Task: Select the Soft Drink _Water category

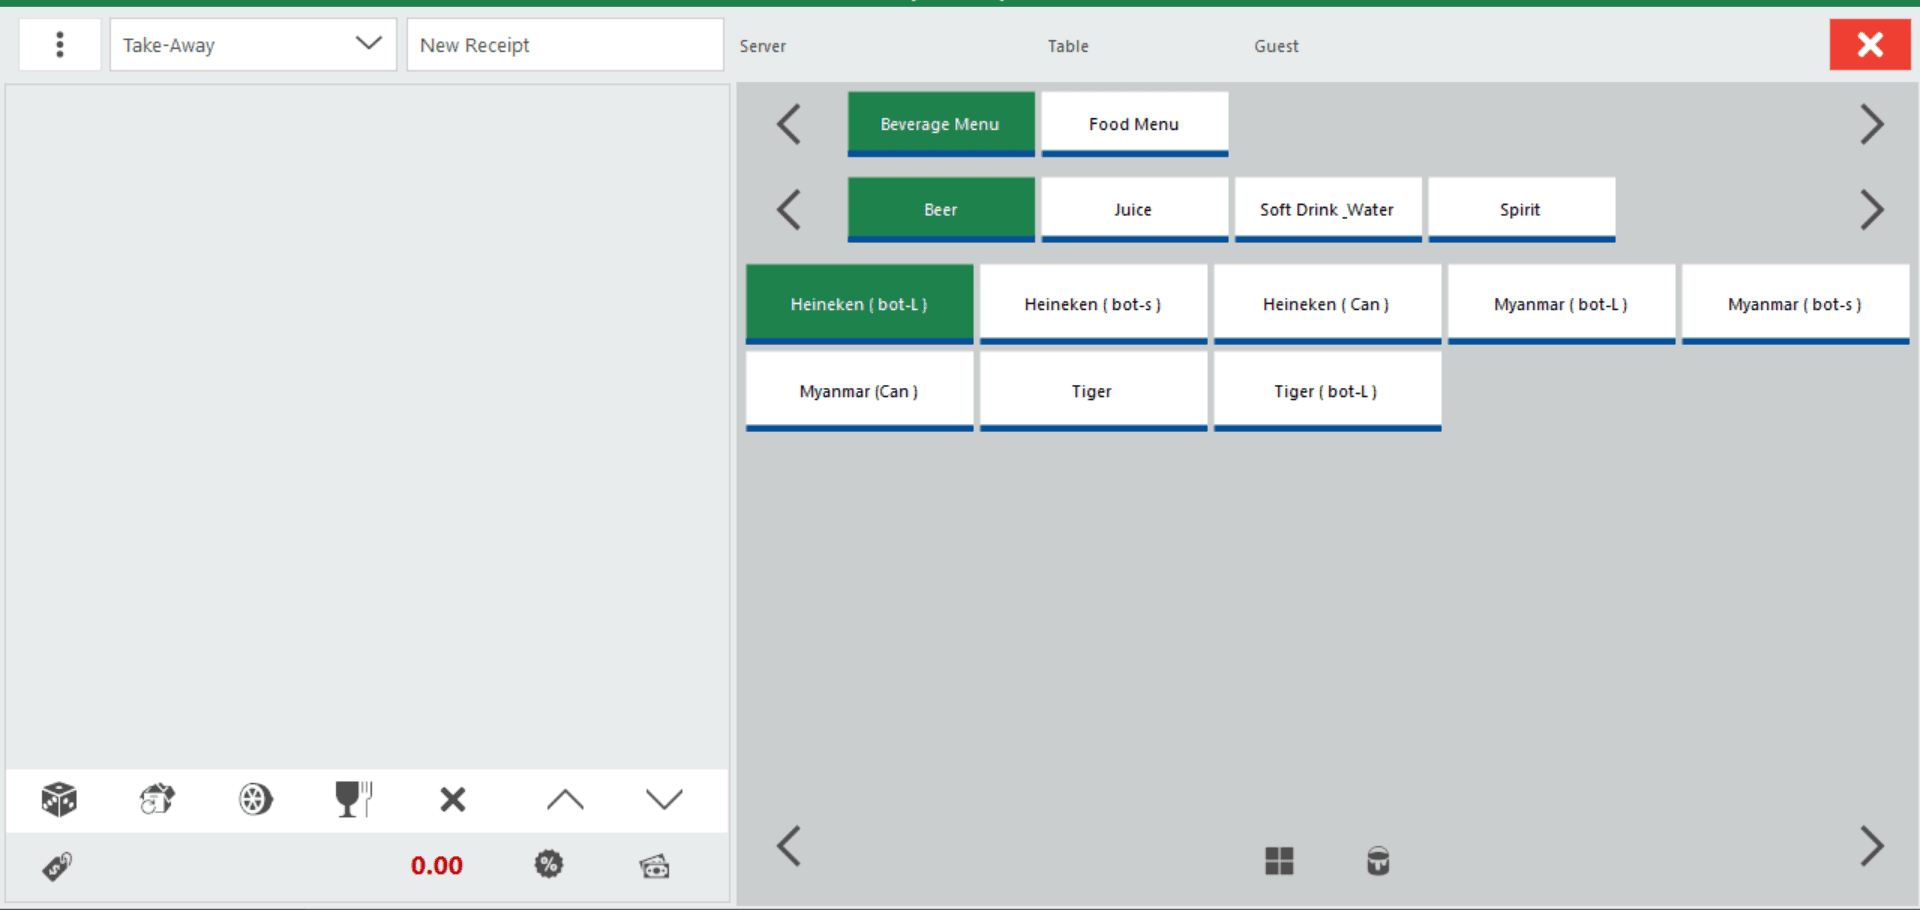Action: tap(1328, 210)
